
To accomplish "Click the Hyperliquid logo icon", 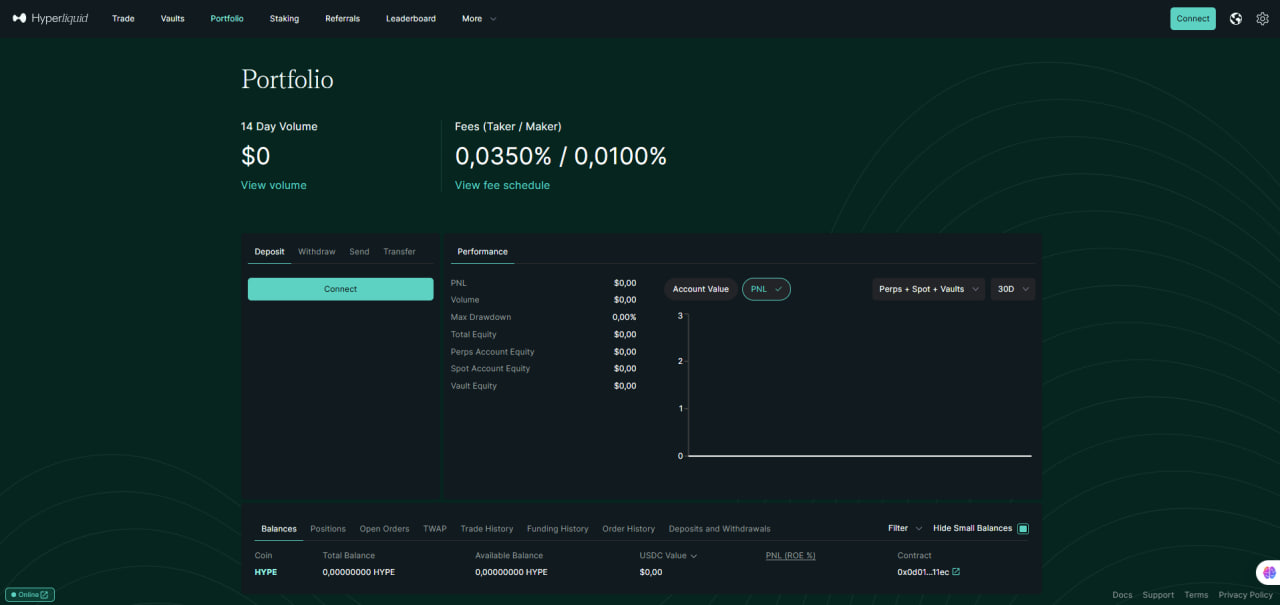I will 19,18.
